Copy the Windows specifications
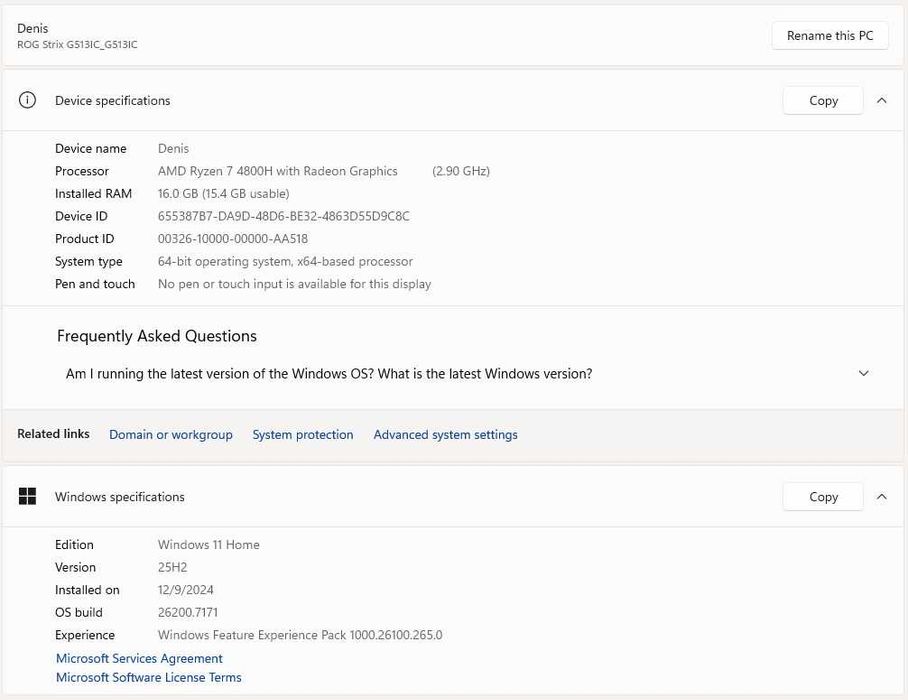This screenshot has width=908, height=700. click(x=823, y=497)
